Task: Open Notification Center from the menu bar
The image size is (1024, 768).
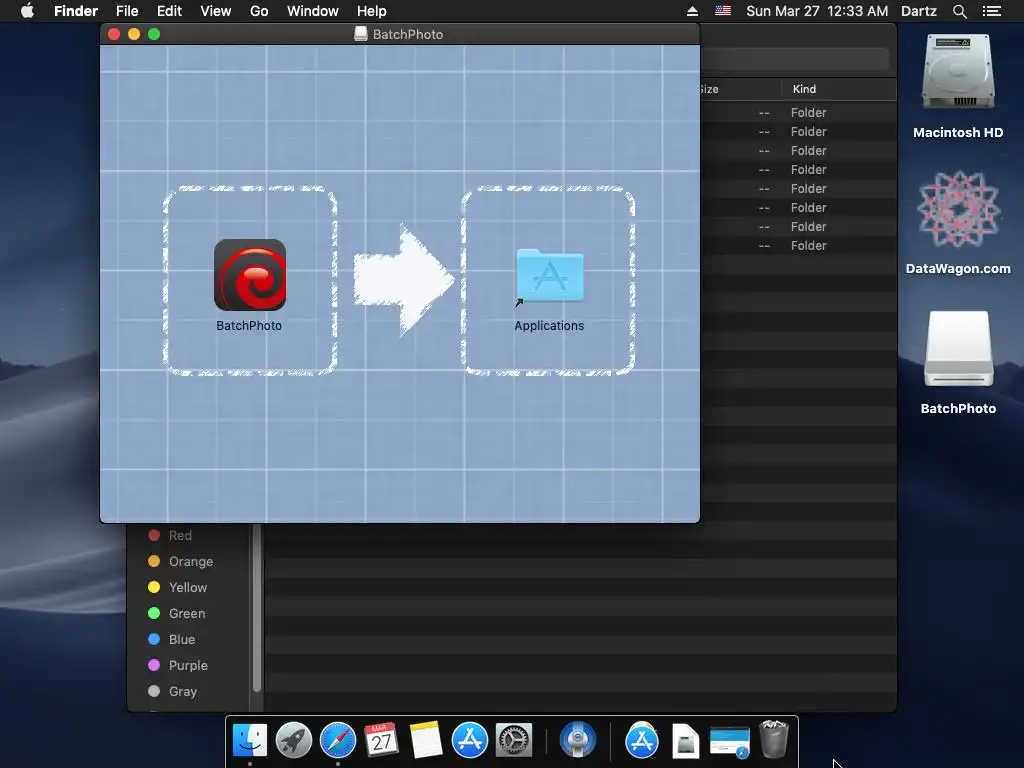Action: pyautogui.click(x=992, y=11)
